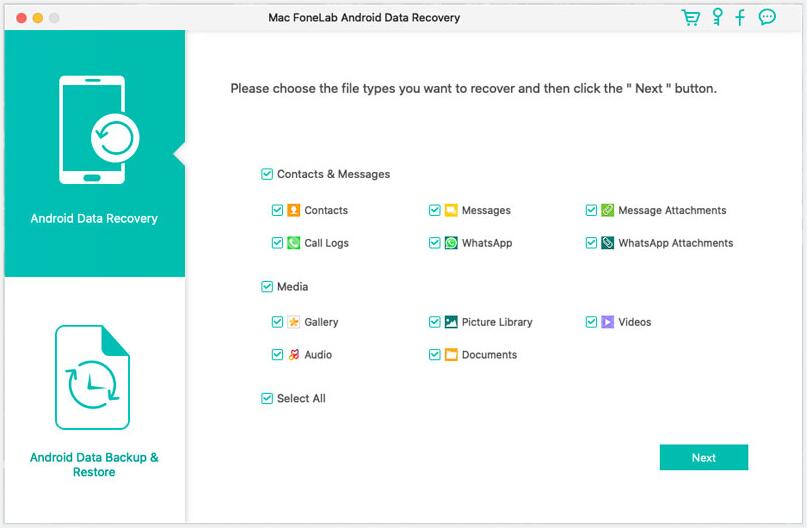Click the backup file clock icon
807x528 pixels.
click(92, 378)
